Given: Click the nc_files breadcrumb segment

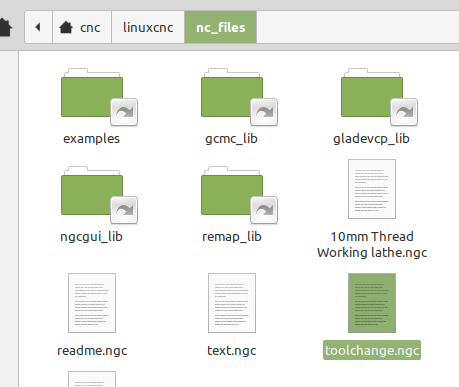Looking at the screenshot, I should pyautogui.click(x=221, y=27).
